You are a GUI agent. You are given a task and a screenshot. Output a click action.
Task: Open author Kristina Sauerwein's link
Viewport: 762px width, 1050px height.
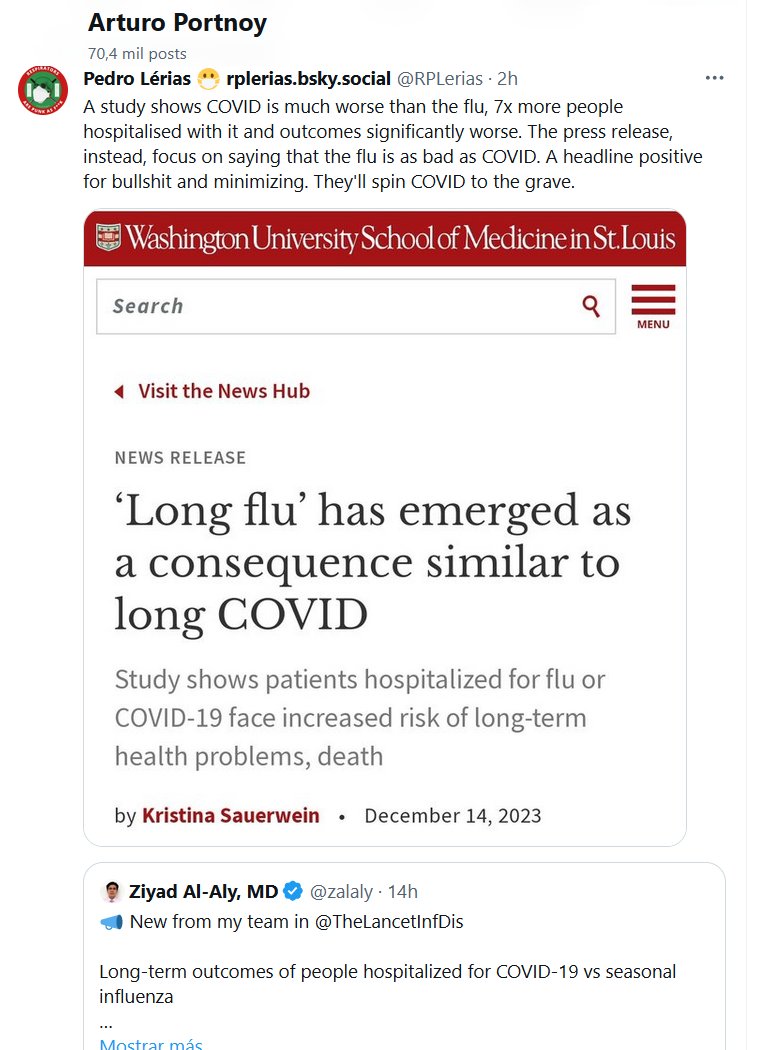[x=231, y=815]
